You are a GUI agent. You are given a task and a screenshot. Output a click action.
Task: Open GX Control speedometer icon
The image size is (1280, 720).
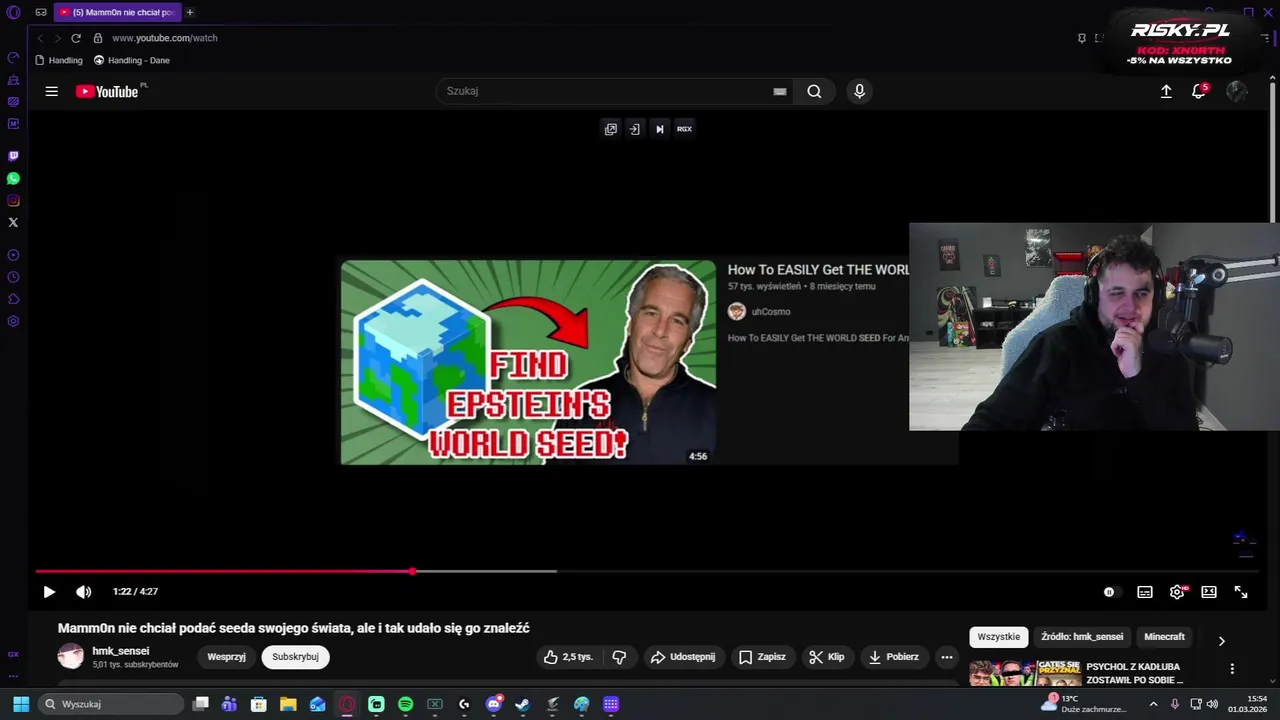[13, 57]
